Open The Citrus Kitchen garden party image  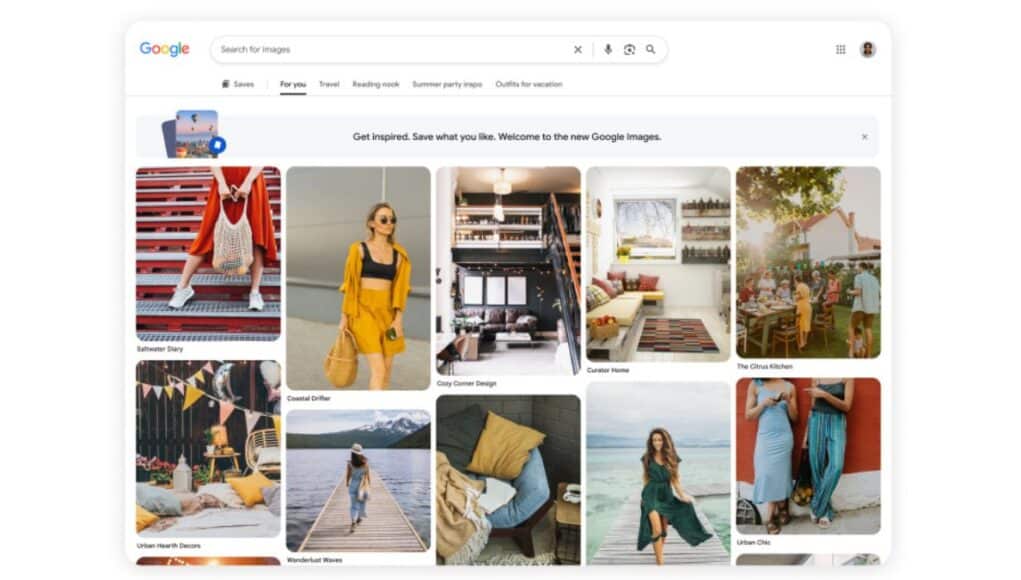tap(808, 262)
